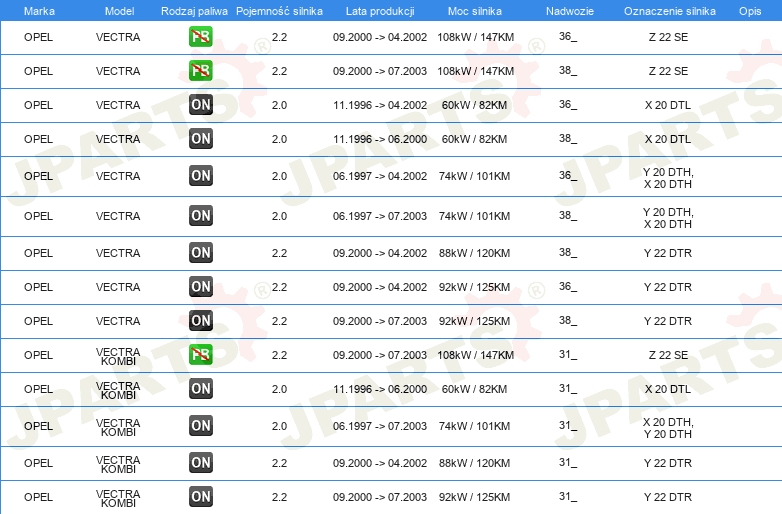This screenshot has height=514, width=782.
Task: Click ON icon in Vectra 36_ 92kW row
Action: [200, 286]
